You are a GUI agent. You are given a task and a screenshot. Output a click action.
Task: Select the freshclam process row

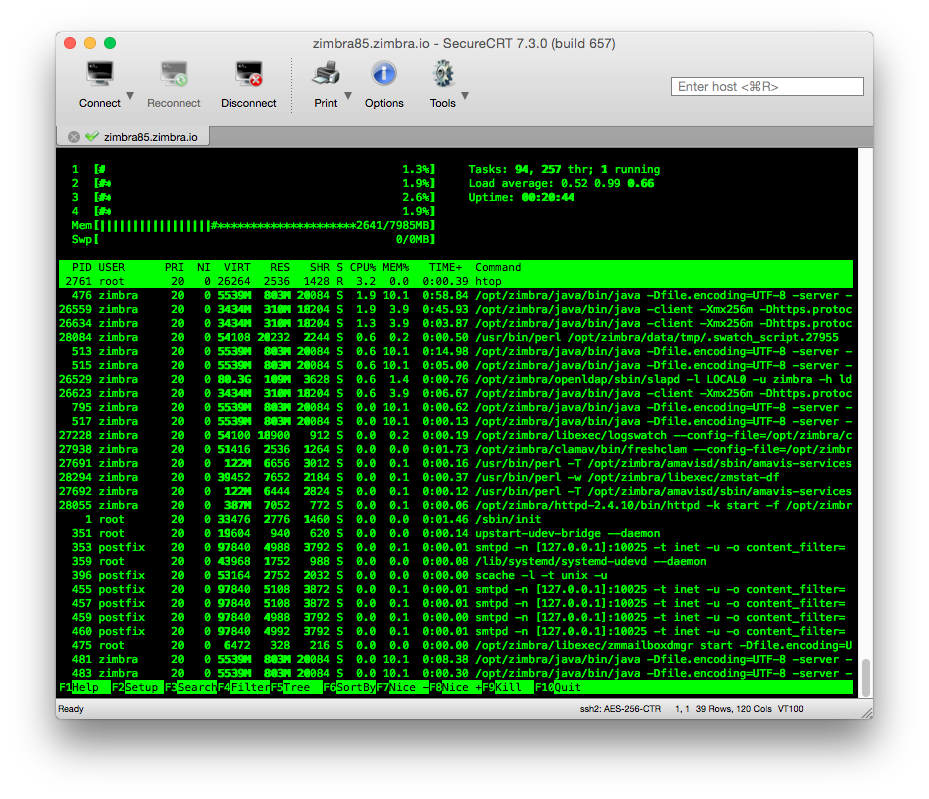(x=456, y=449)
